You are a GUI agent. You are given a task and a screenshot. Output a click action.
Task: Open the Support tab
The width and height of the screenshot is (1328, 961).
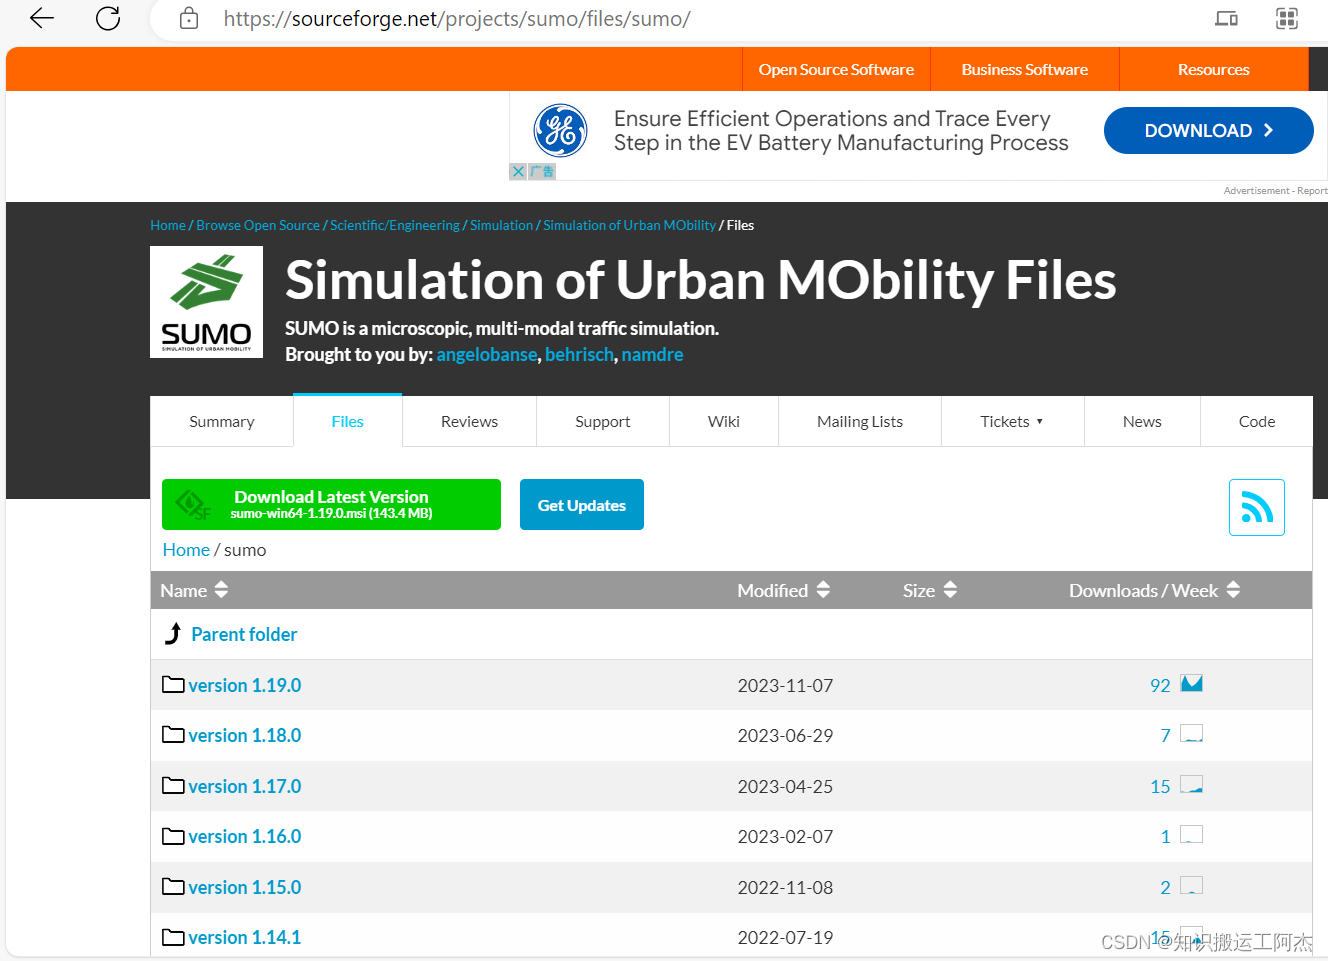point(603,422)
